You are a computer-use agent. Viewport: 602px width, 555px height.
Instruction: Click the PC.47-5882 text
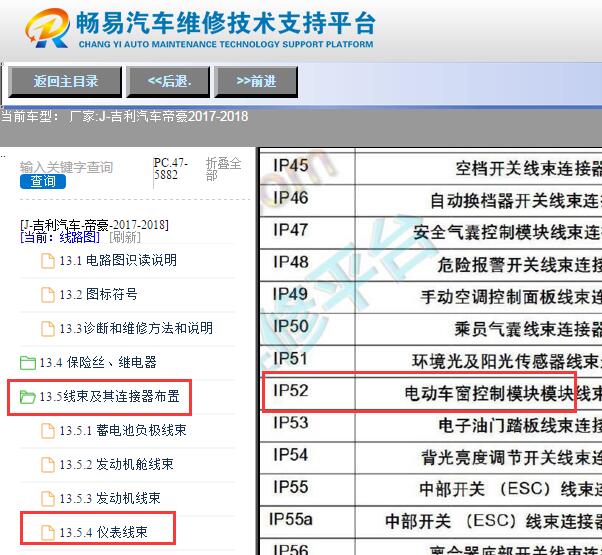170,169
